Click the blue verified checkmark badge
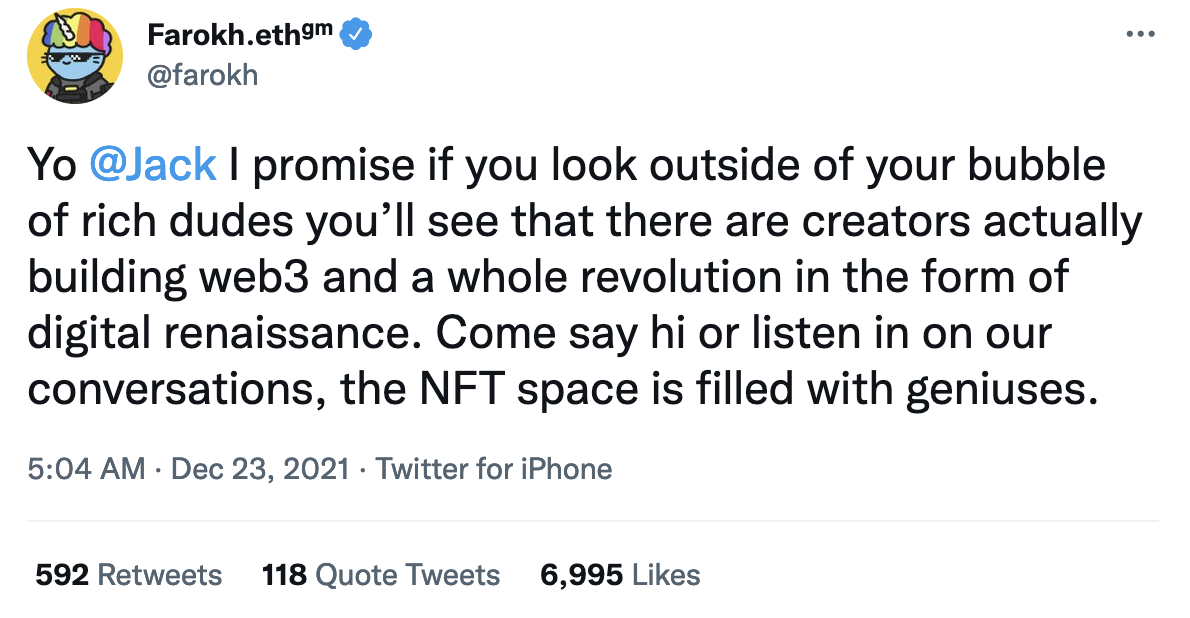Screen dimensions: 1190x618 (x=356, y=35)
